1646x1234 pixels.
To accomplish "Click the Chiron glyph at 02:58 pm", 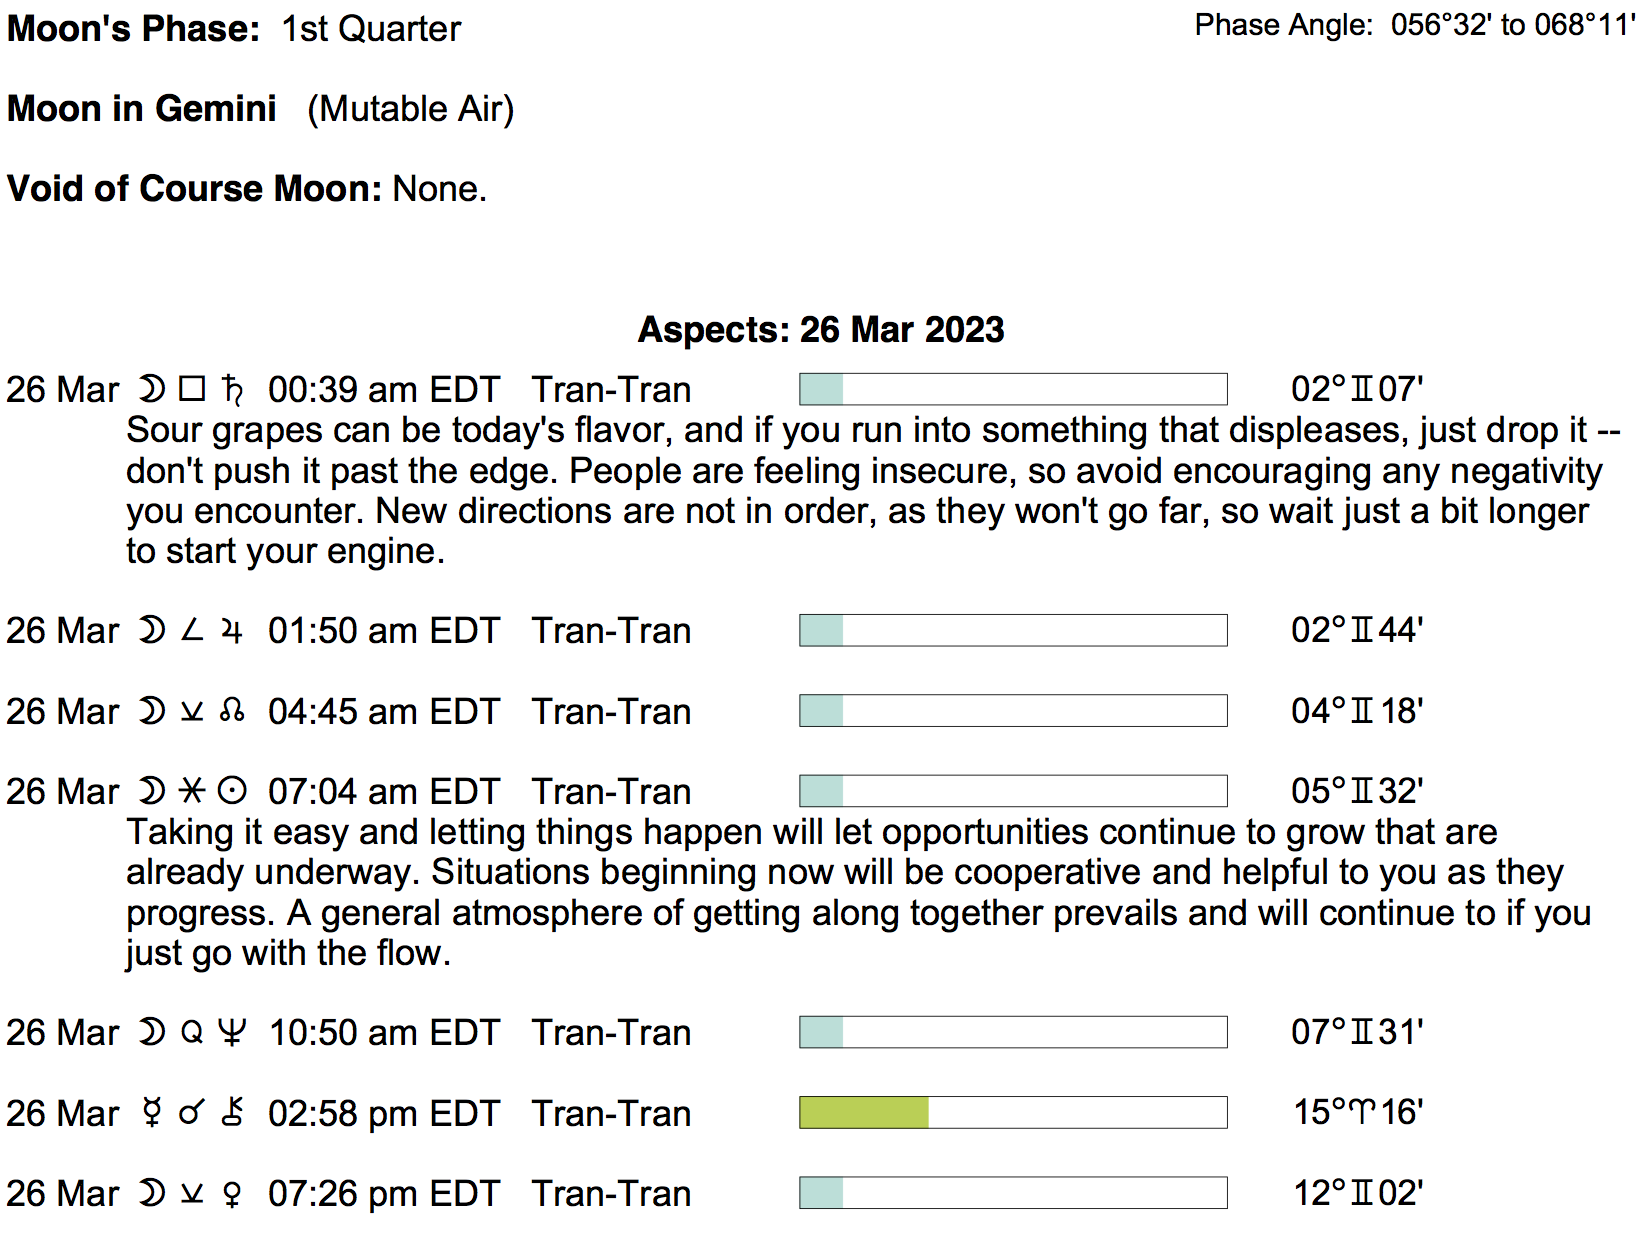I will 232,1113.
